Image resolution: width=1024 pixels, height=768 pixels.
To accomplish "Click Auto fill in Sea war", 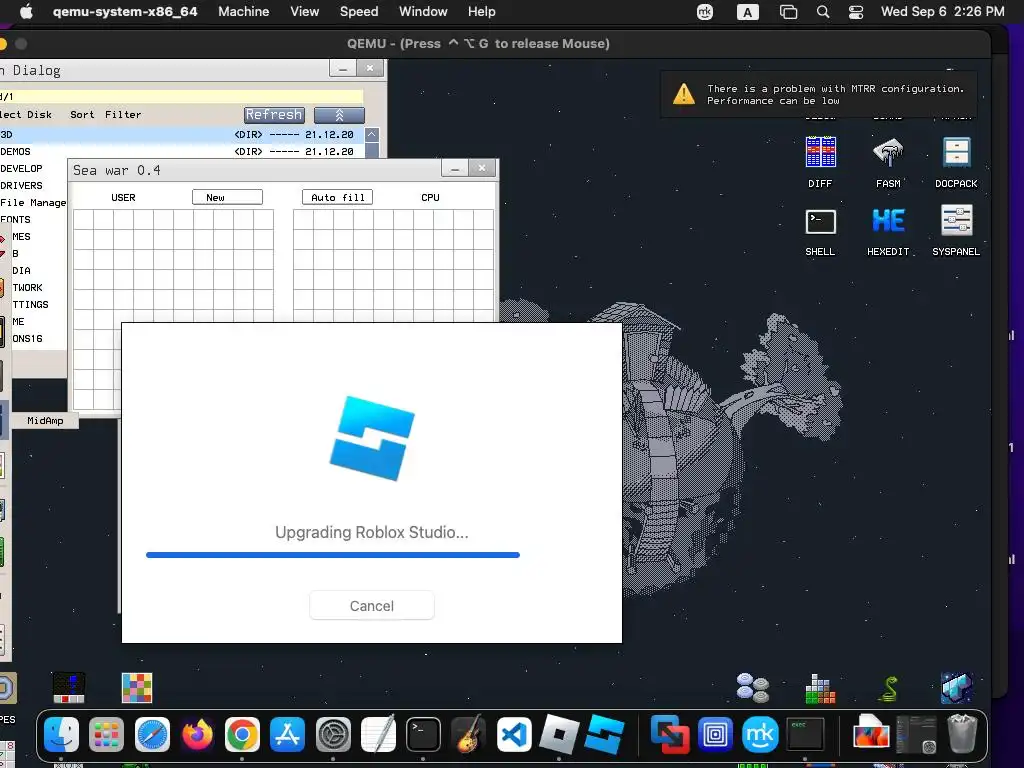I will [x=338, y=197].
